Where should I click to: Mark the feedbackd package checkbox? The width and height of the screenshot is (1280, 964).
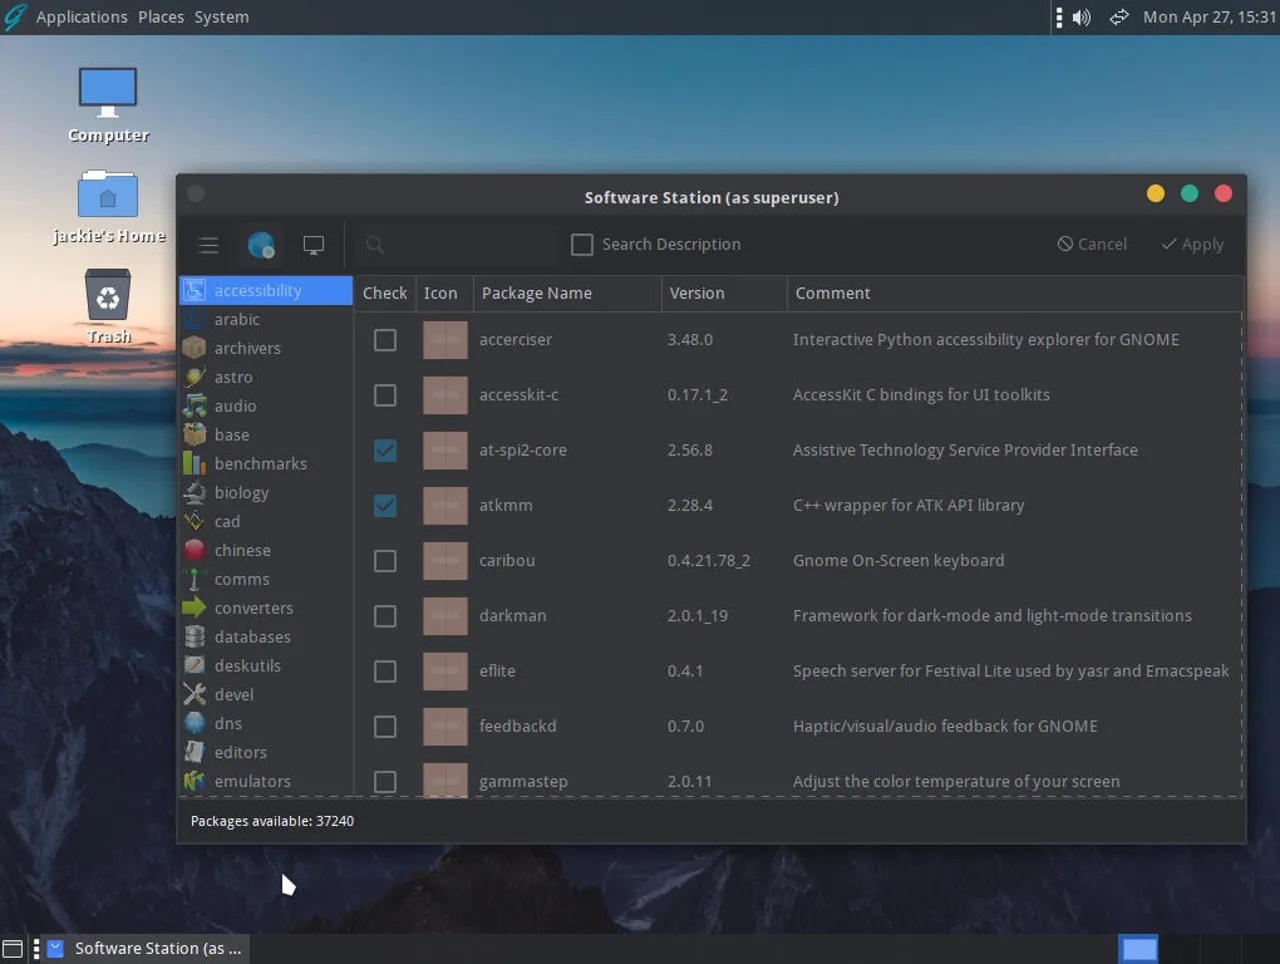pyautogui.click(x=385, y=727)
